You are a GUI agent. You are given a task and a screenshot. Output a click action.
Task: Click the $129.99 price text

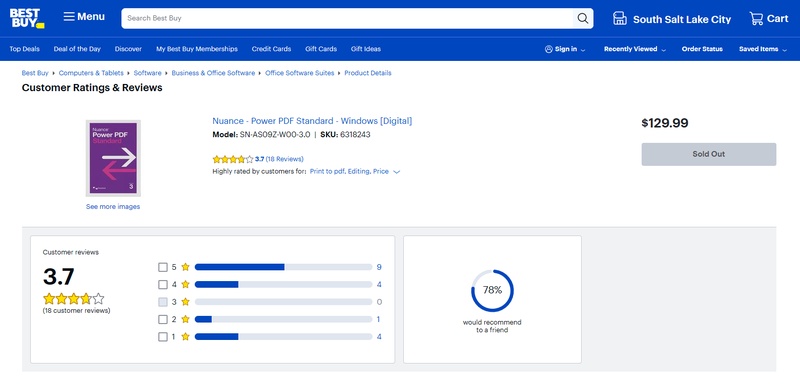point(665,123)
